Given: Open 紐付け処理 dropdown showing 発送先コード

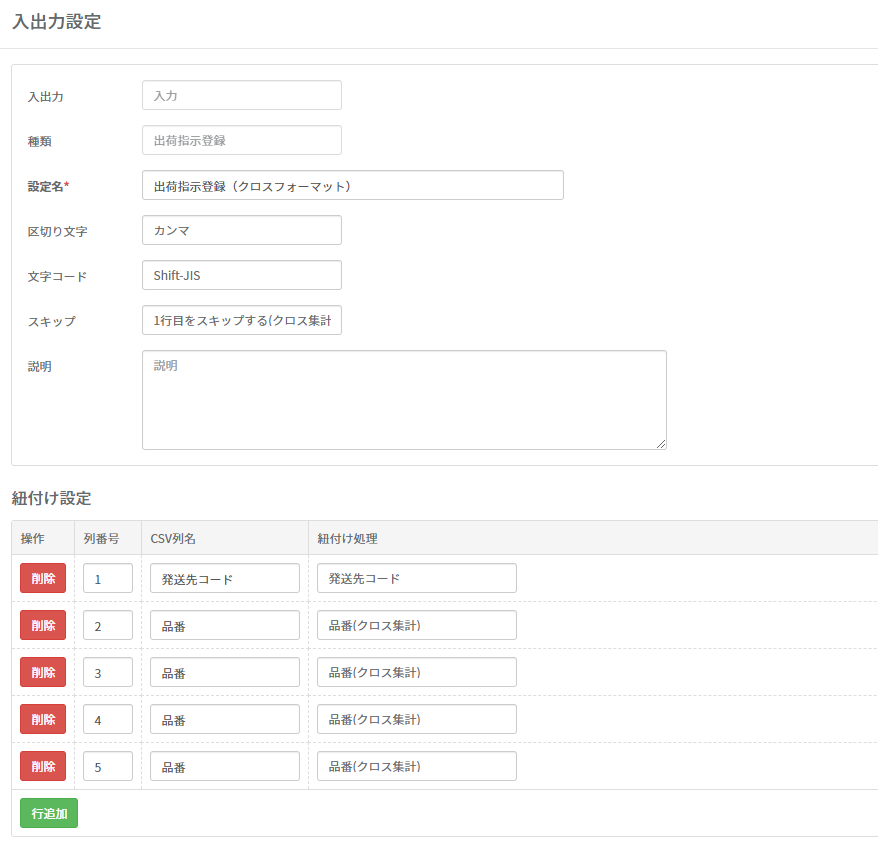Looking at the screenshot, I should 416,578.
